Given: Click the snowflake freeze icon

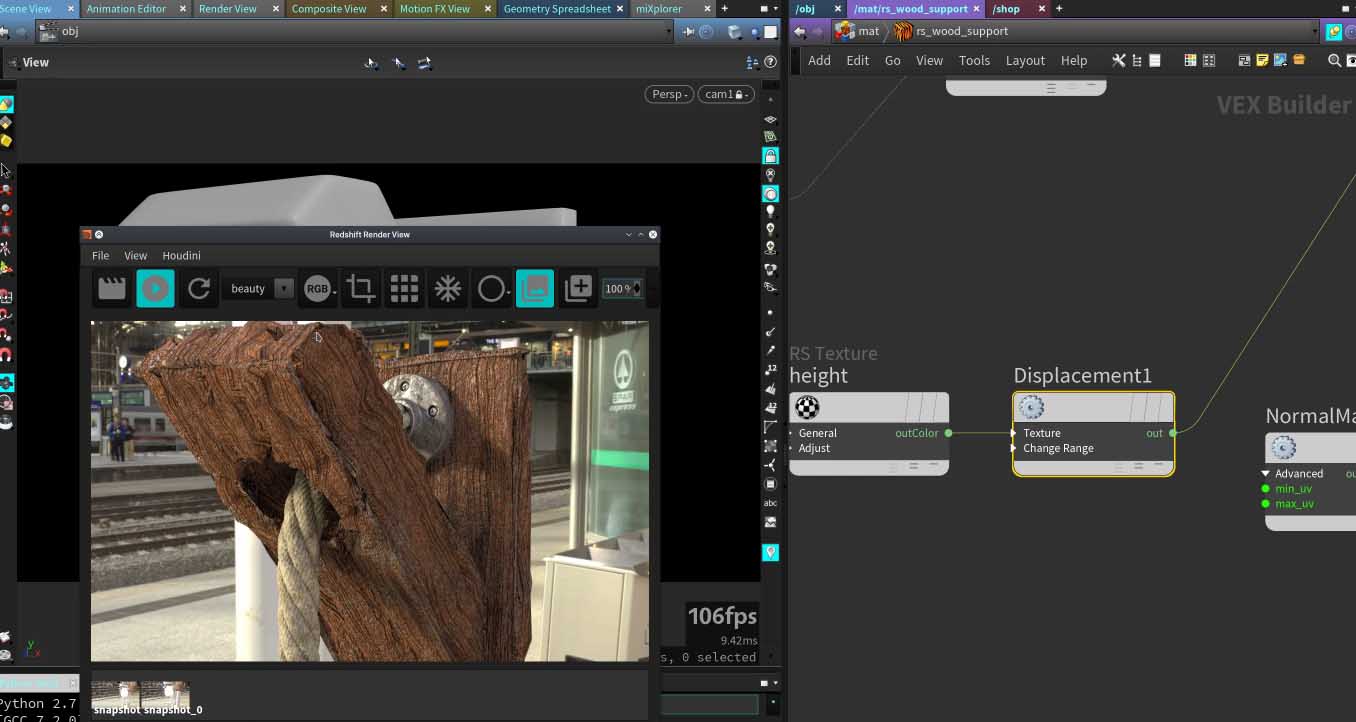Looking at the screenshot, I should 447,289.
